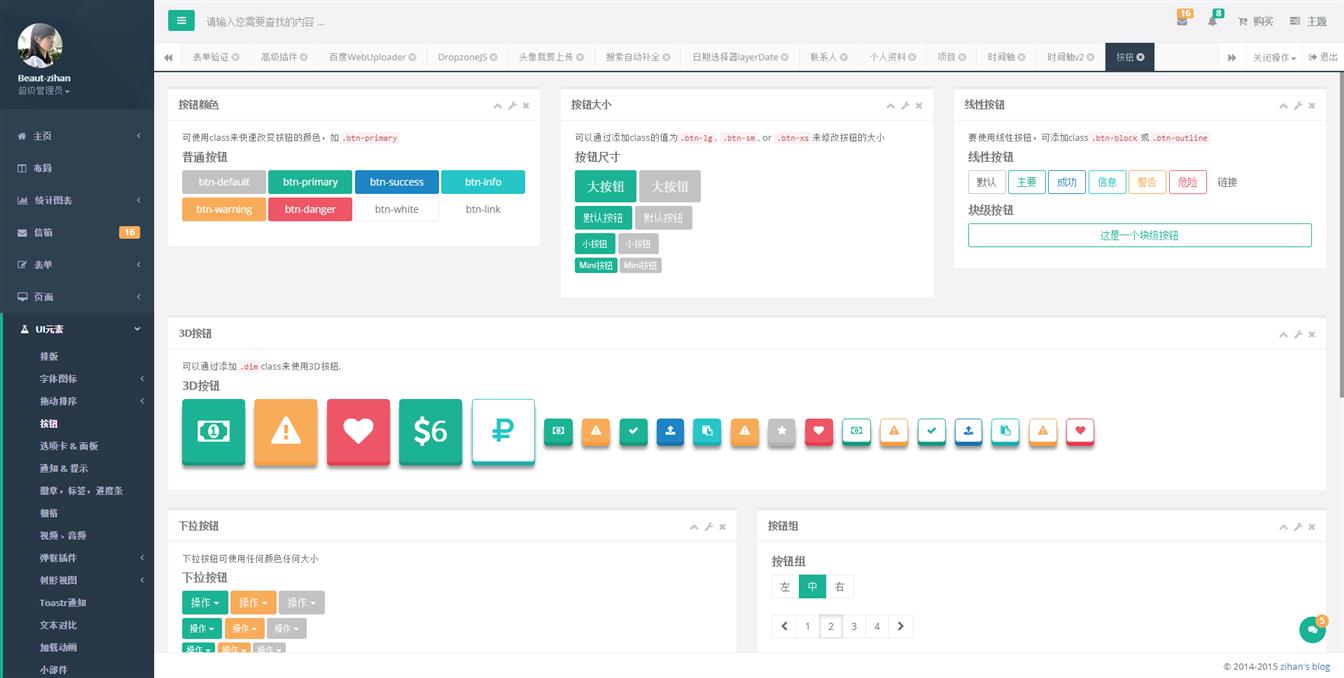This screenshot has width=1344, height=678.
Task: Click the large ruble currency 3D button
Action: click(x=503, y=431)
